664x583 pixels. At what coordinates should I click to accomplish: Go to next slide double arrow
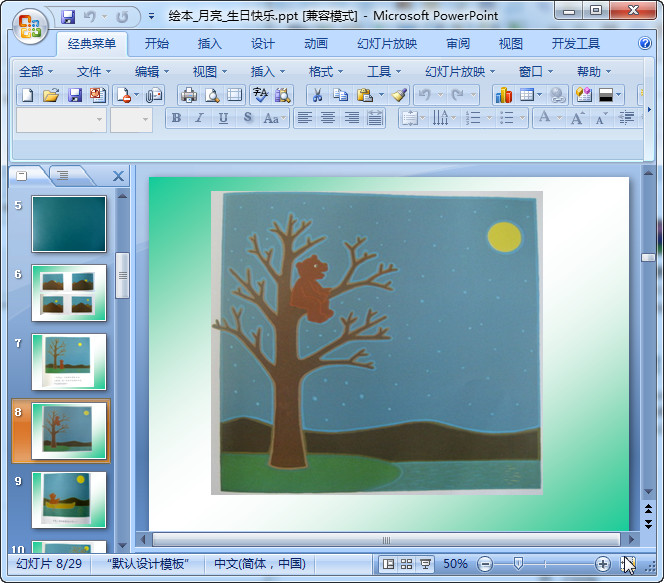648,524
